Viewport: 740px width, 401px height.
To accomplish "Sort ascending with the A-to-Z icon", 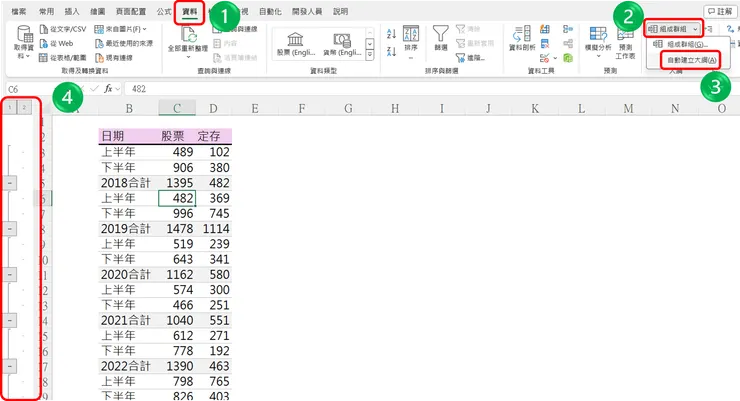I will pyautogui.click(x=391, y=33).
